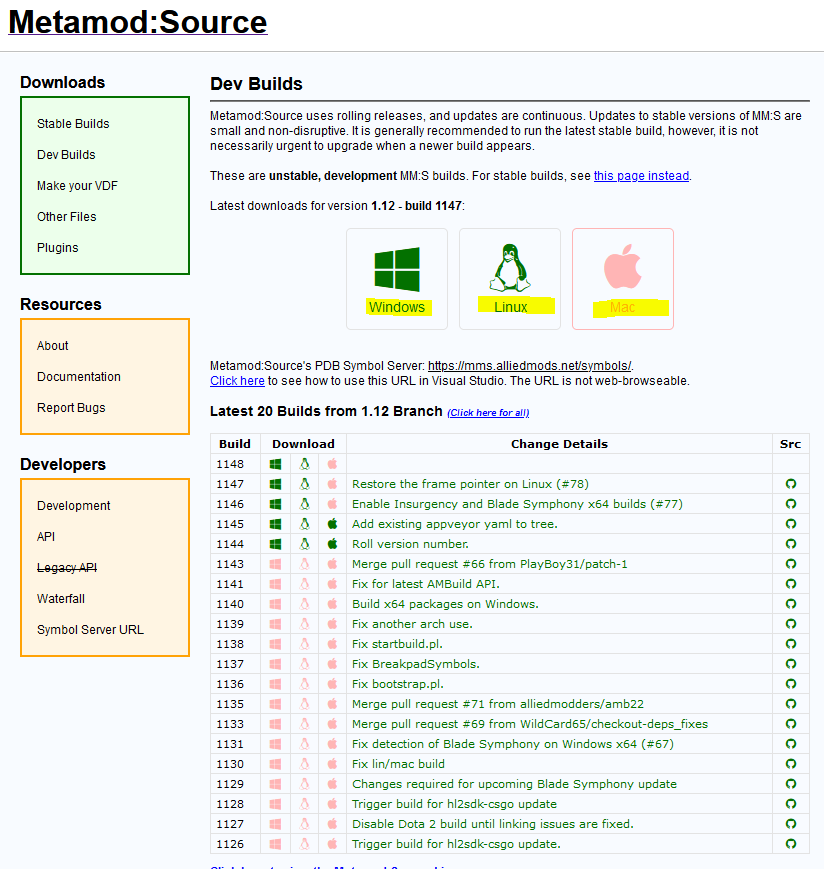Open 'Fix BreakpadSymbols.' change link

416,664
